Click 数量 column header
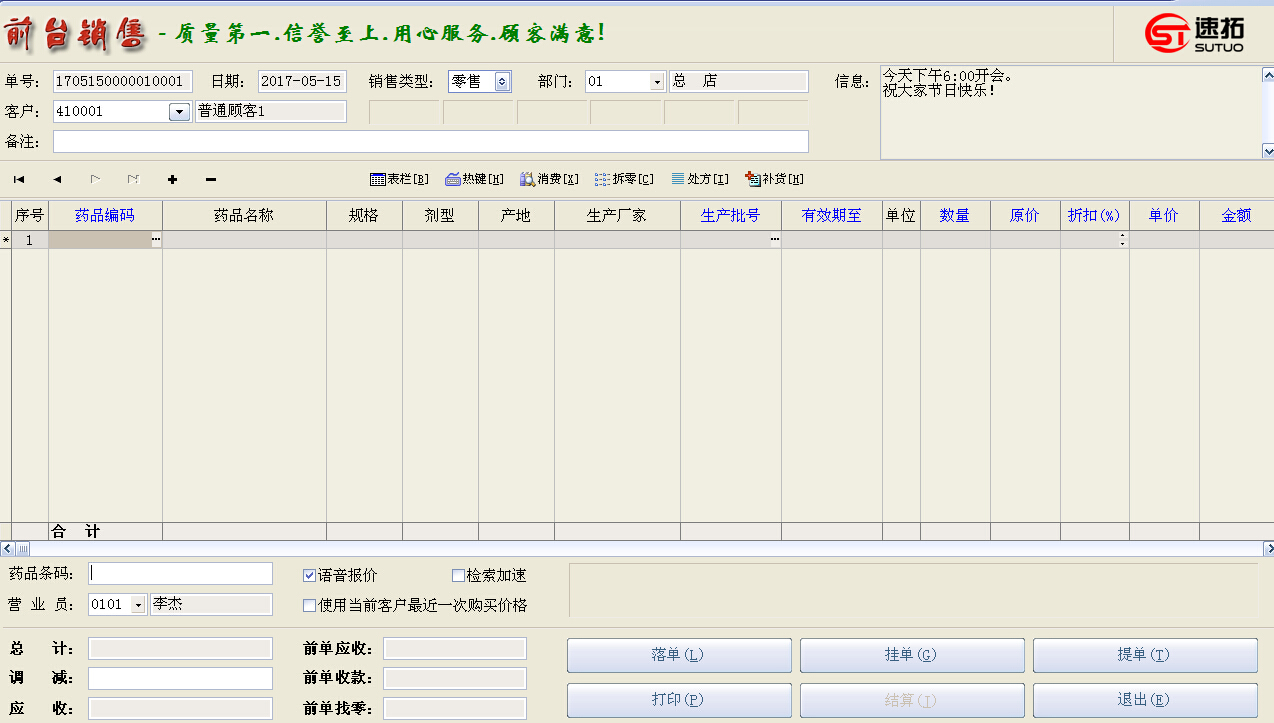 pyautogui.click(x=955, y=215)
